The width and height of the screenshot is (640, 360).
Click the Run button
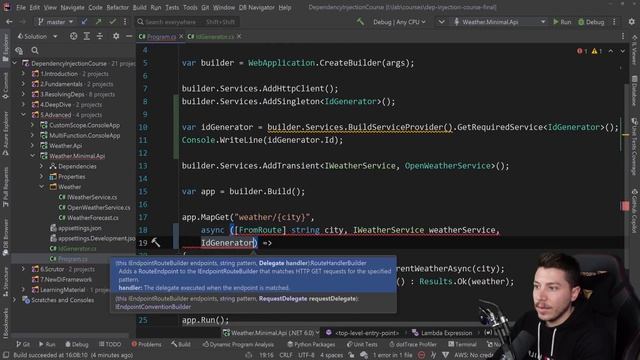pos(562,22)
